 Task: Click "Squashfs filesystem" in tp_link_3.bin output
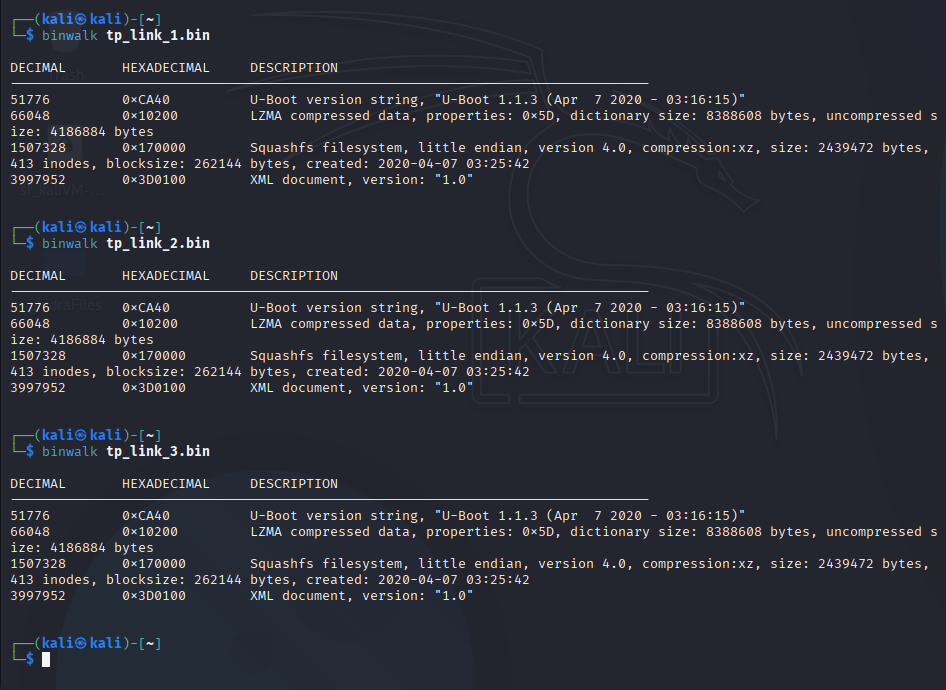click(326, 564)
